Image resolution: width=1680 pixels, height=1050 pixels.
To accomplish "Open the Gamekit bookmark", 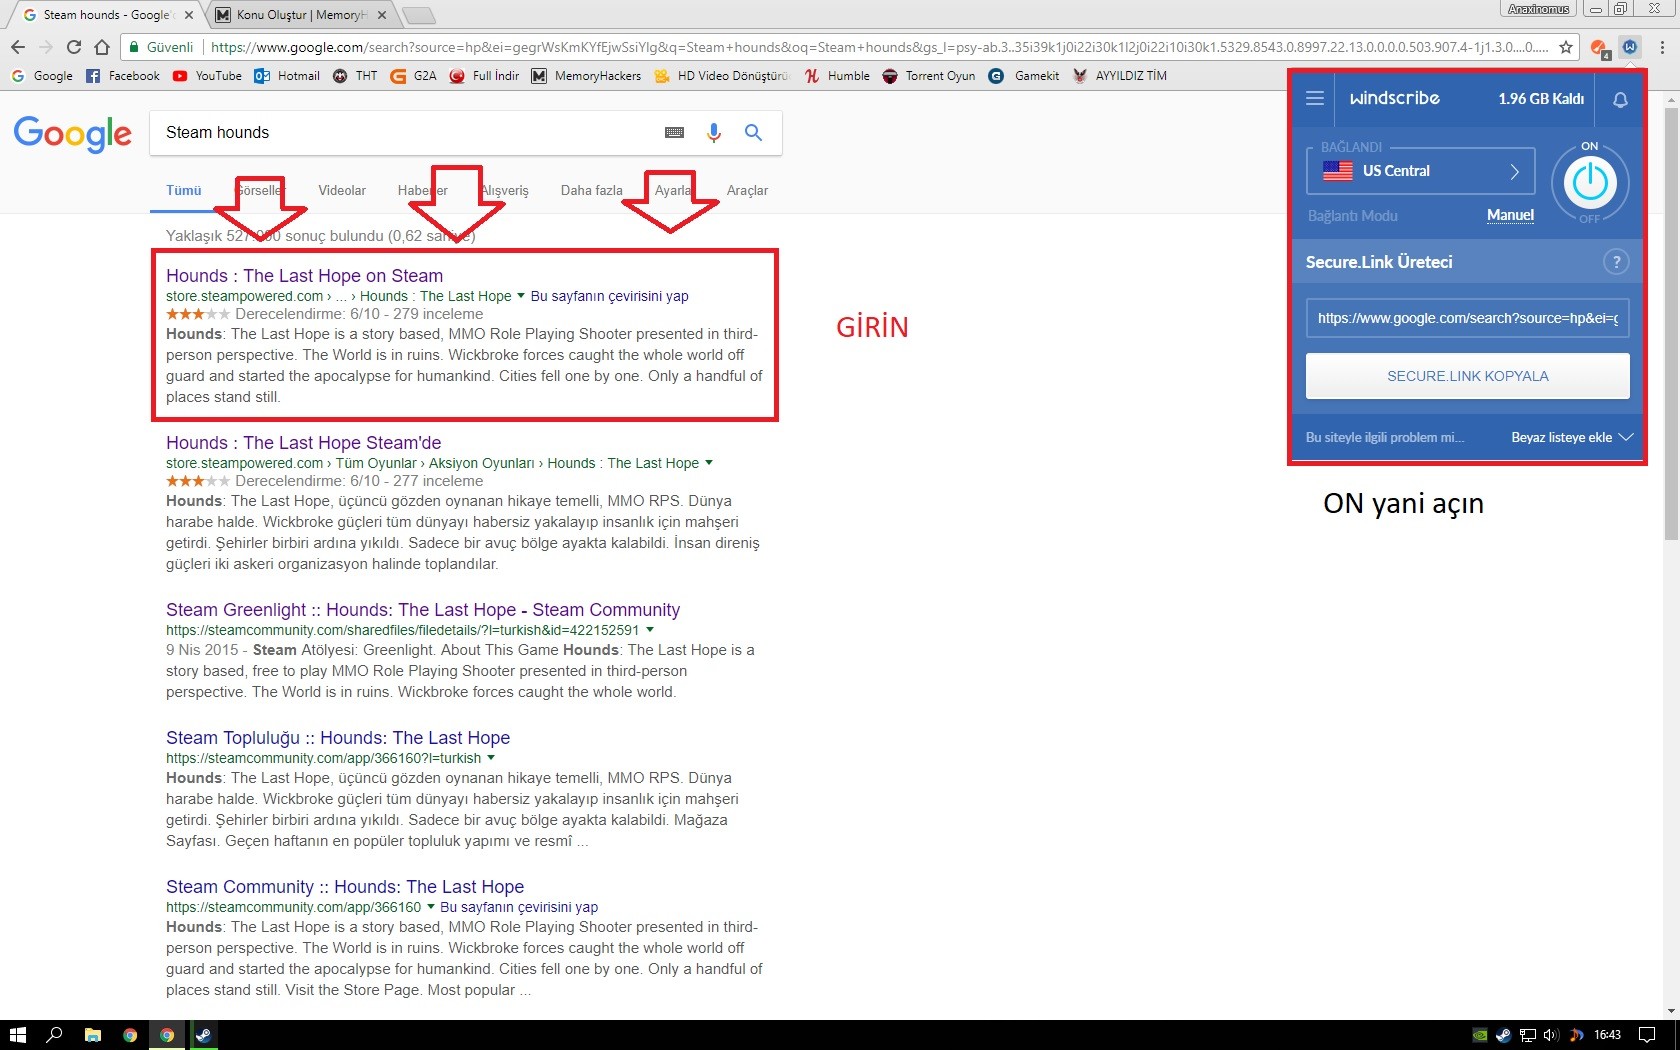I will [1024, 76].
